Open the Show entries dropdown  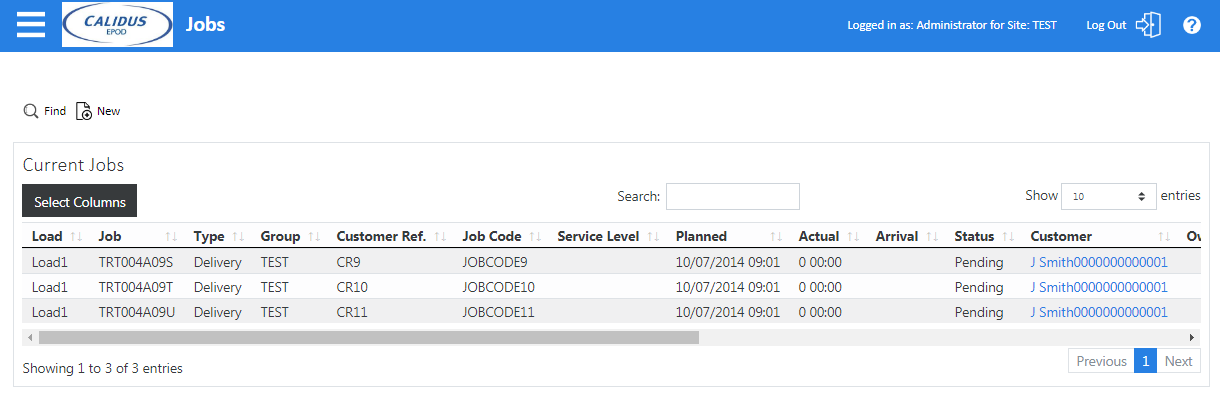1109,197
